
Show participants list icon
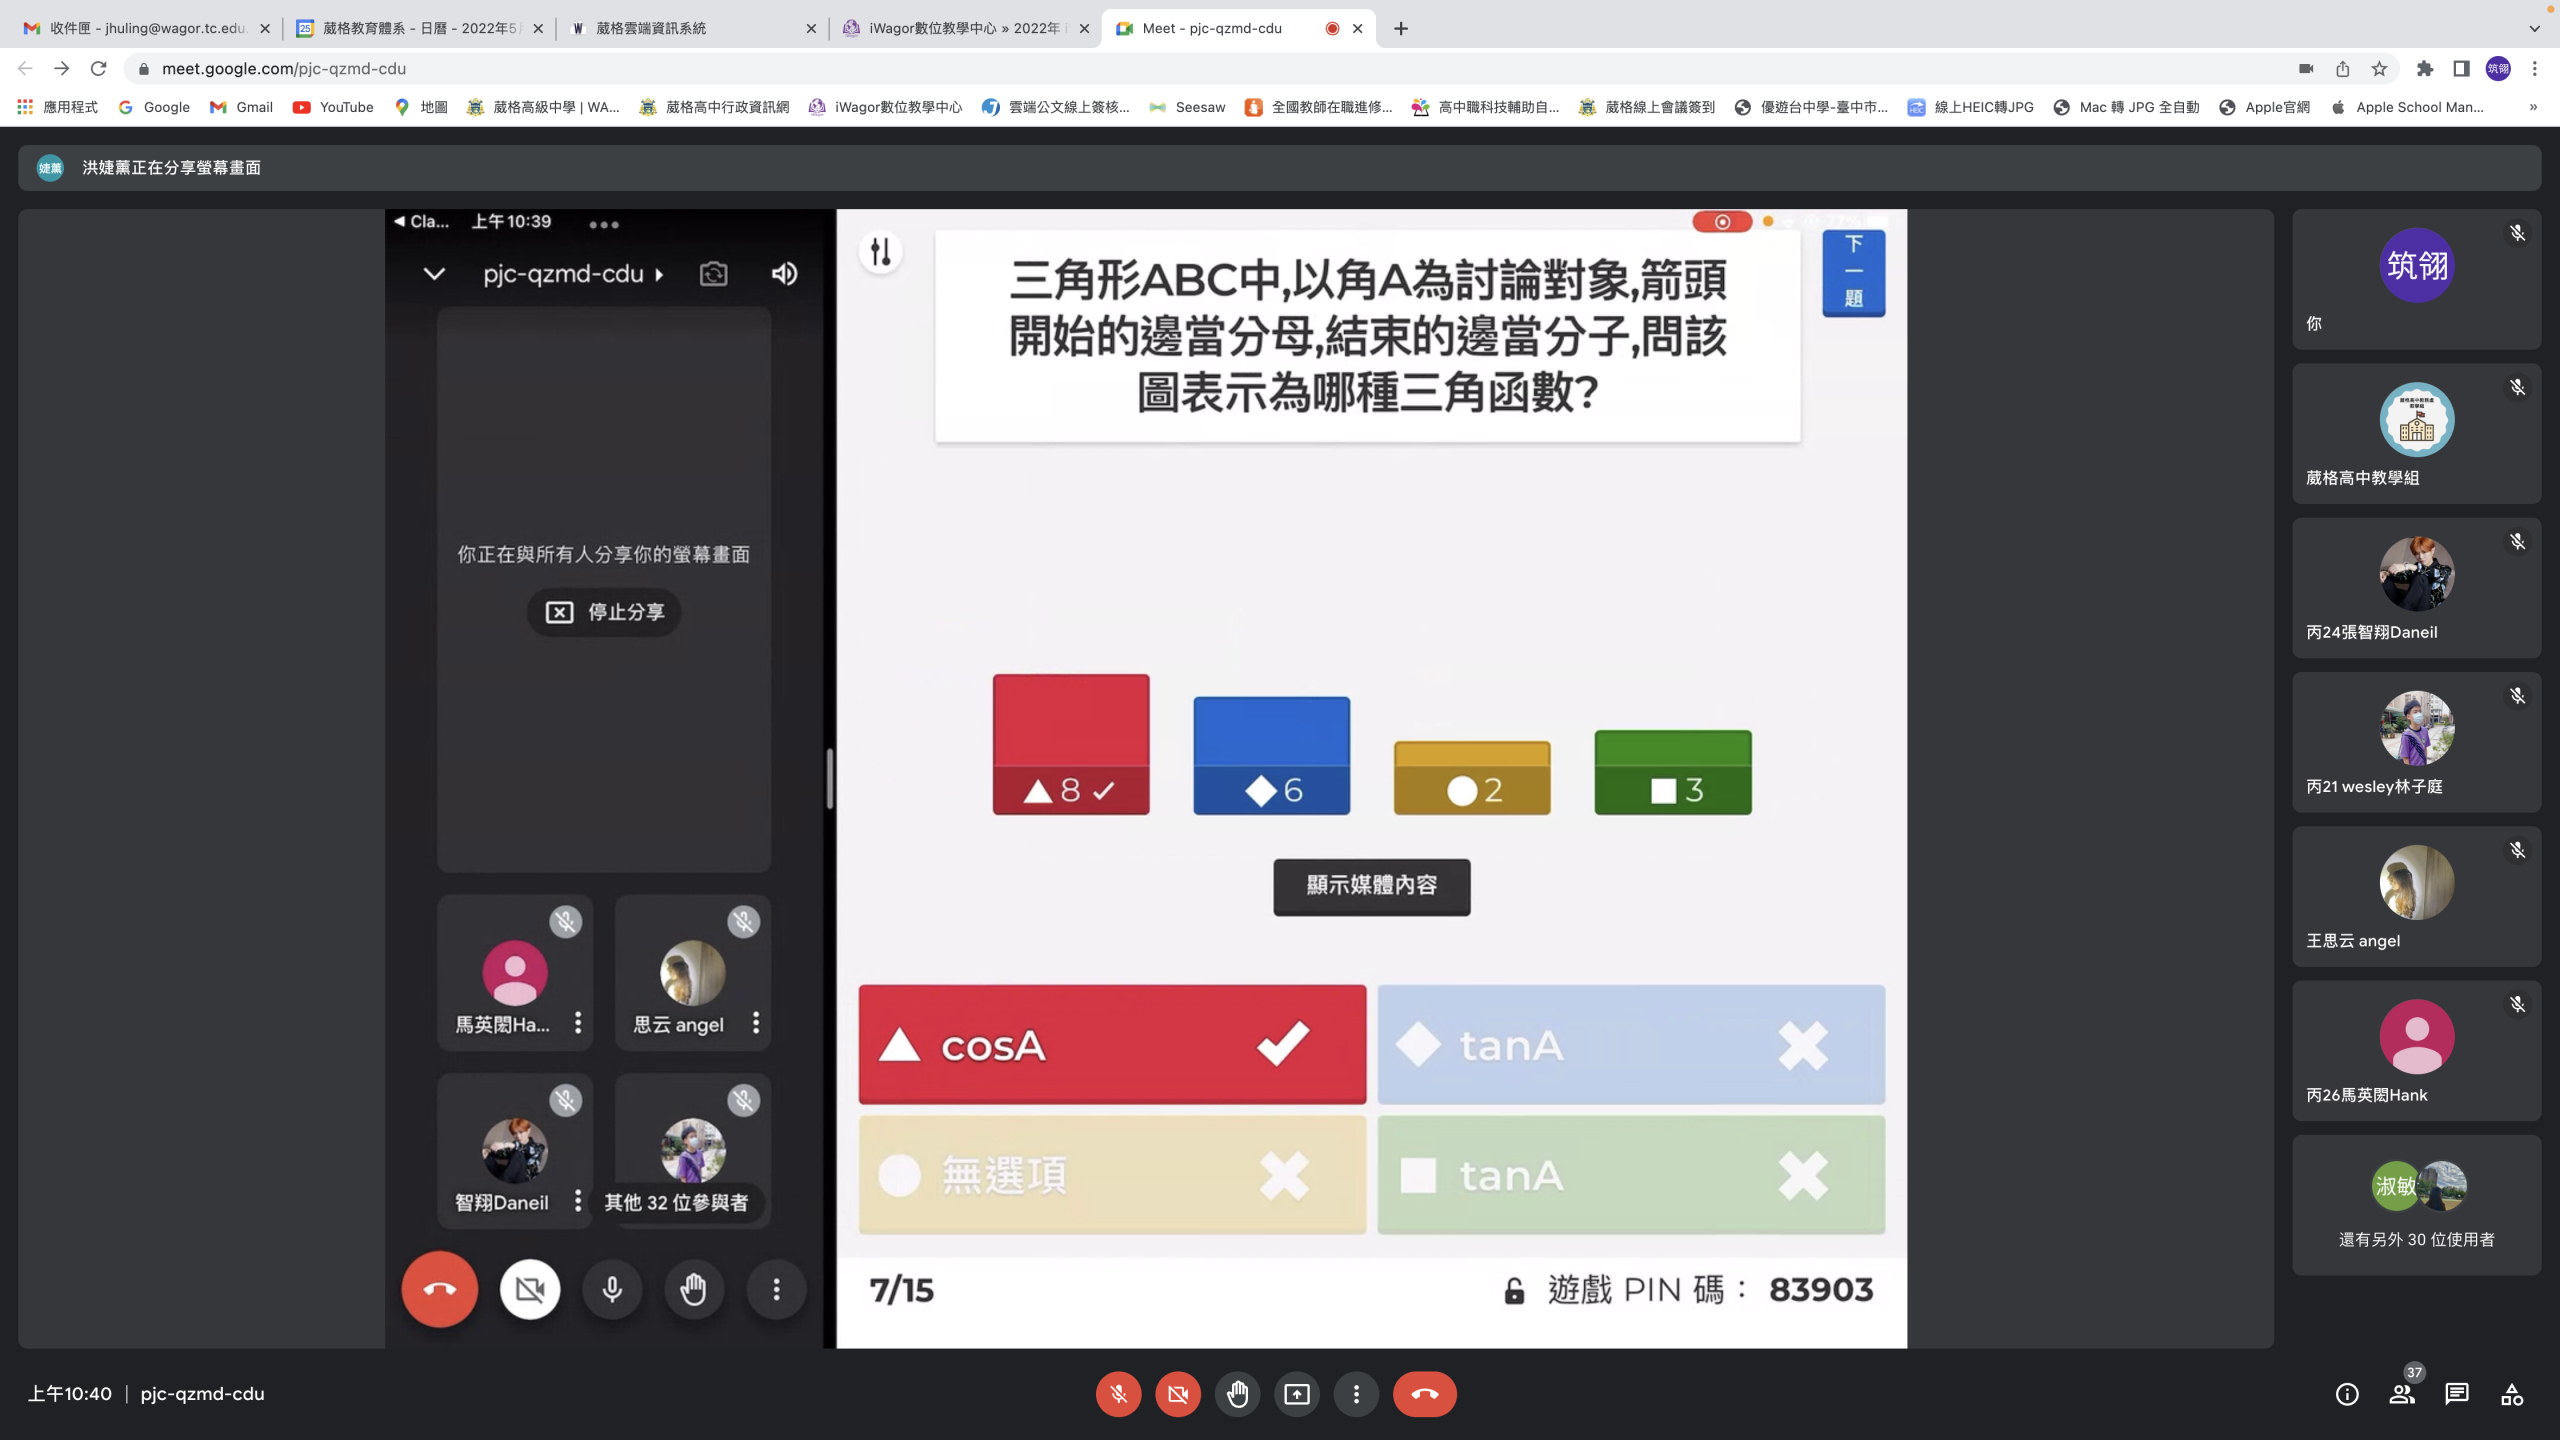click(x=2401, y=1394)
